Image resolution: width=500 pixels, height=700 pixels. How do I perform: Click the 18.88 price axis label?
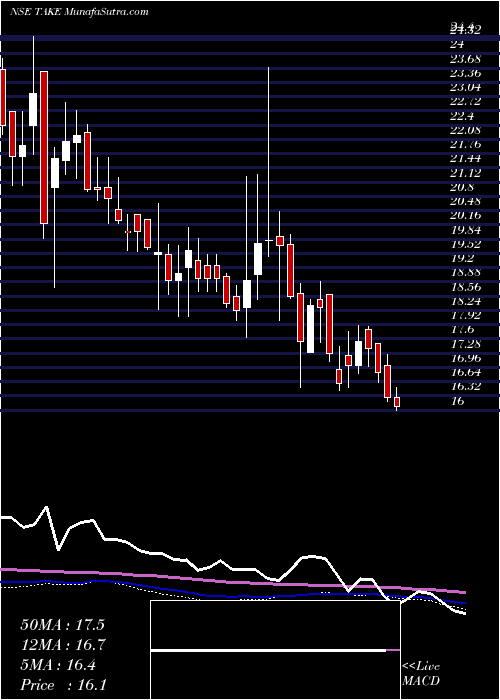pos(465,272)
